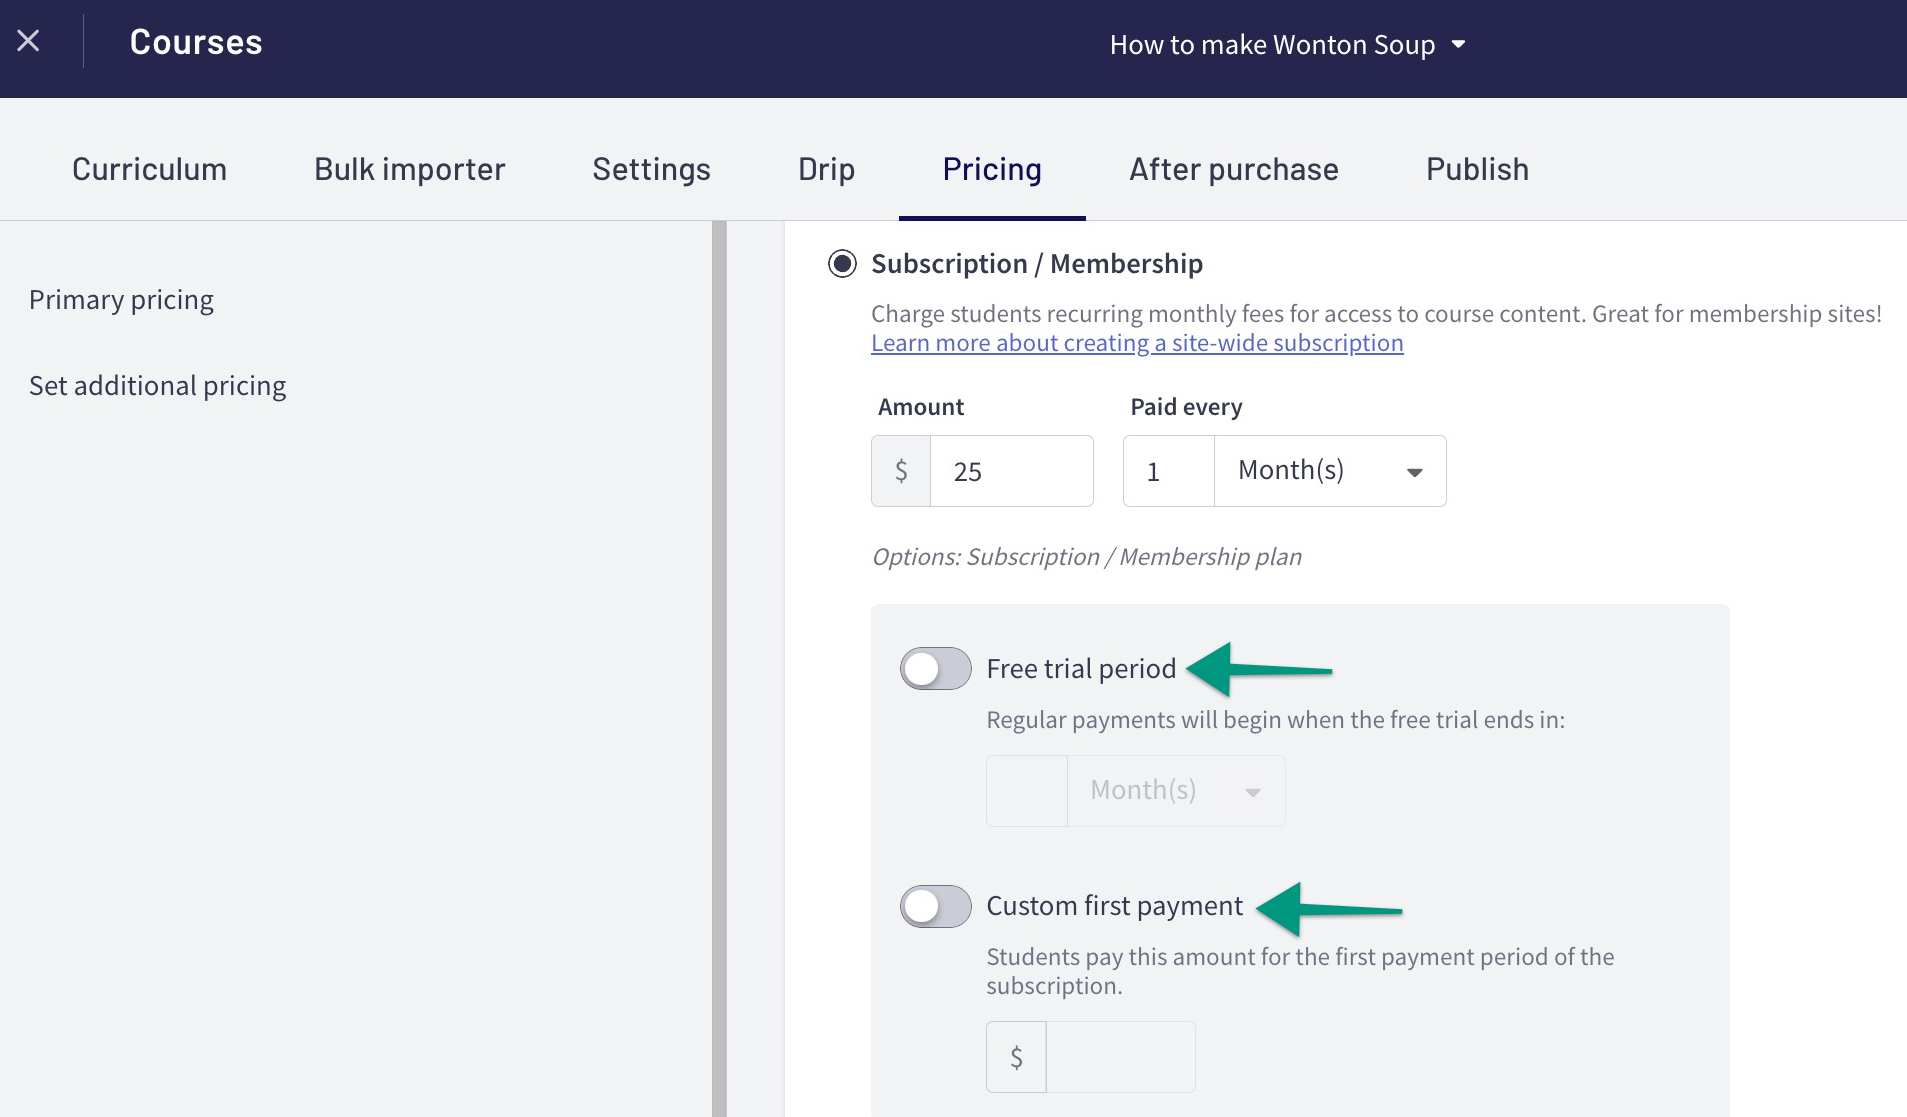This screenshot has height=1117, width=1907.
Task: Click the dollar sign in Custom first payment field
Action: click(x=1016, y=1056)
